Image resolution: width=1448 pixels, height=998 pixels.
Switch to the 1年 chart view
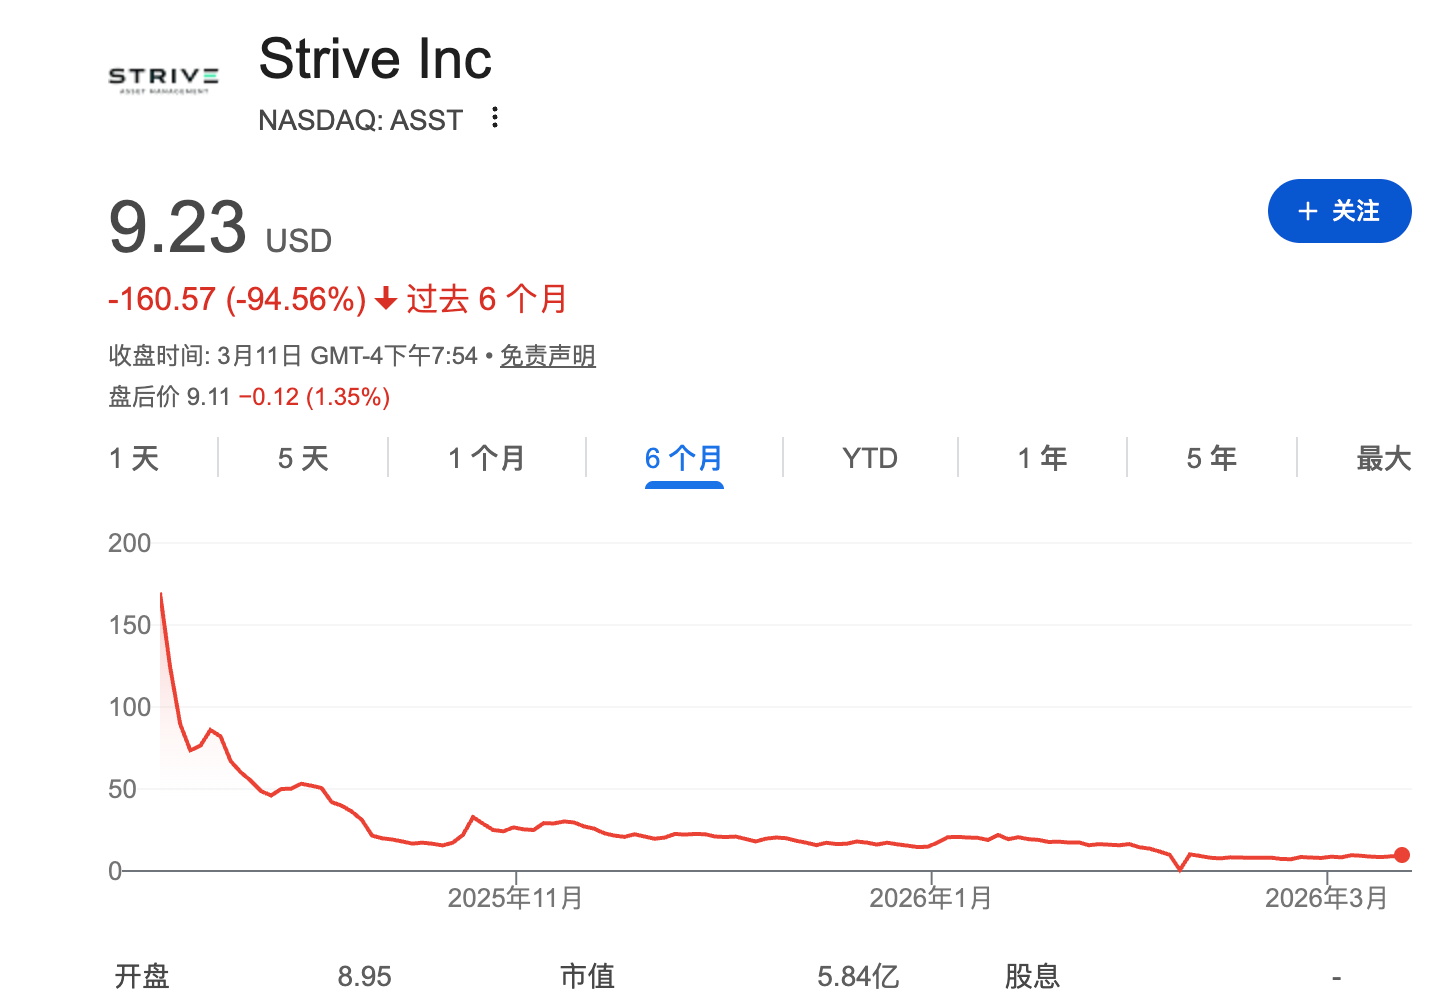(x=1042, y=457)
